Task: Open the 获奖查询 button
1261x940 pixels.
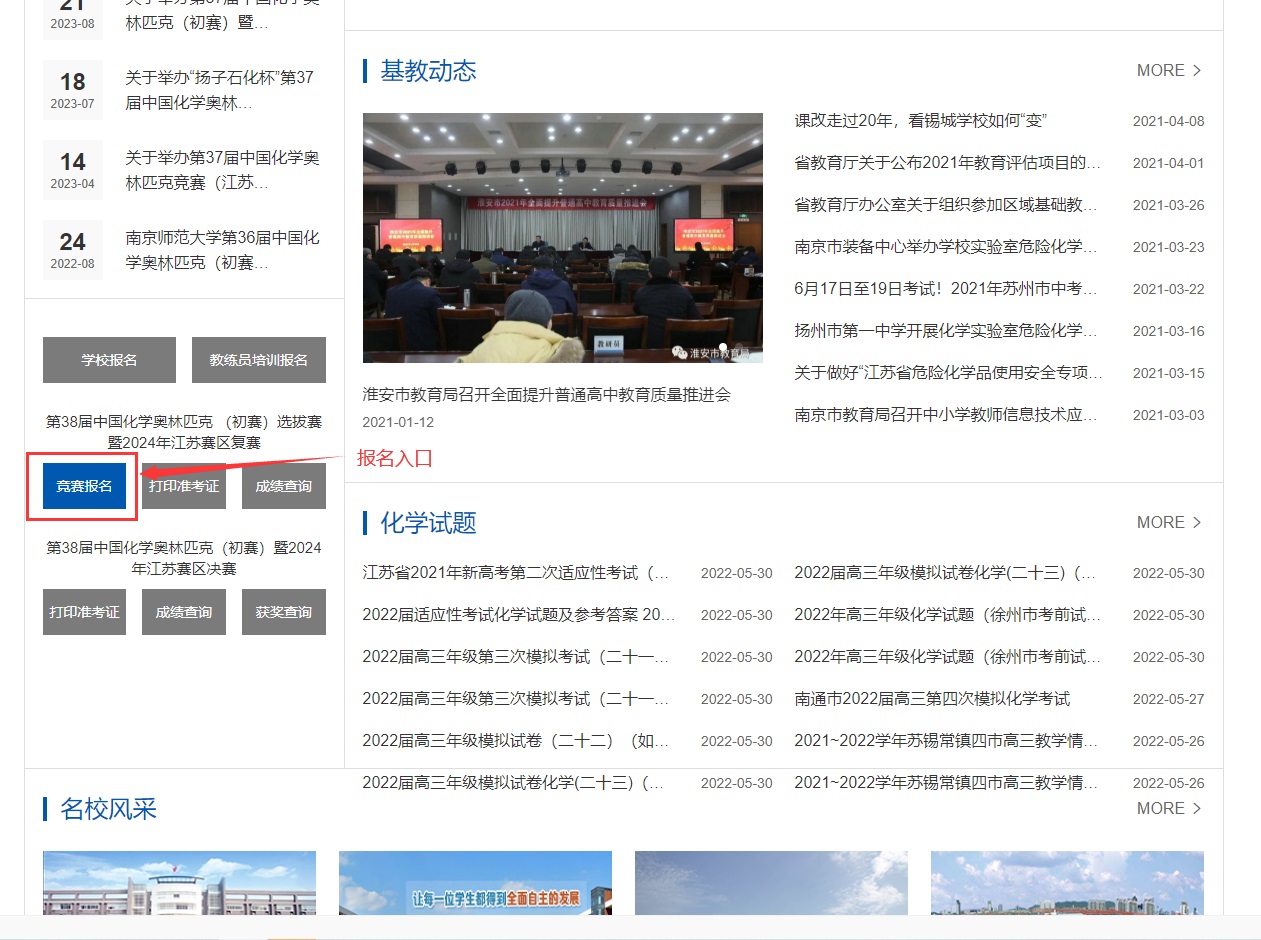Action: click(284, 612)
